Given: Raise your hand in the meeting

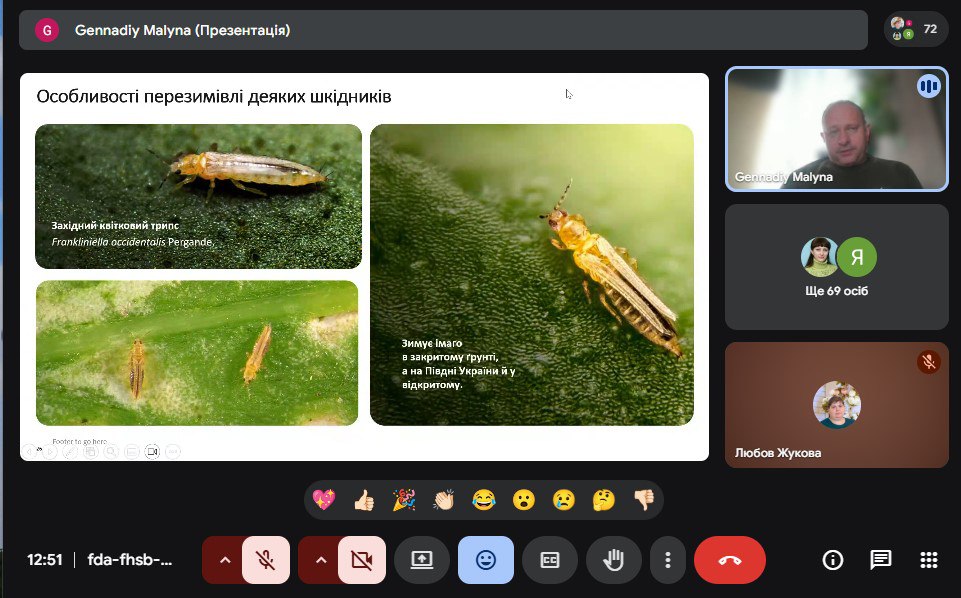Looking at the screenshot, I should click(x=613, y=560).
